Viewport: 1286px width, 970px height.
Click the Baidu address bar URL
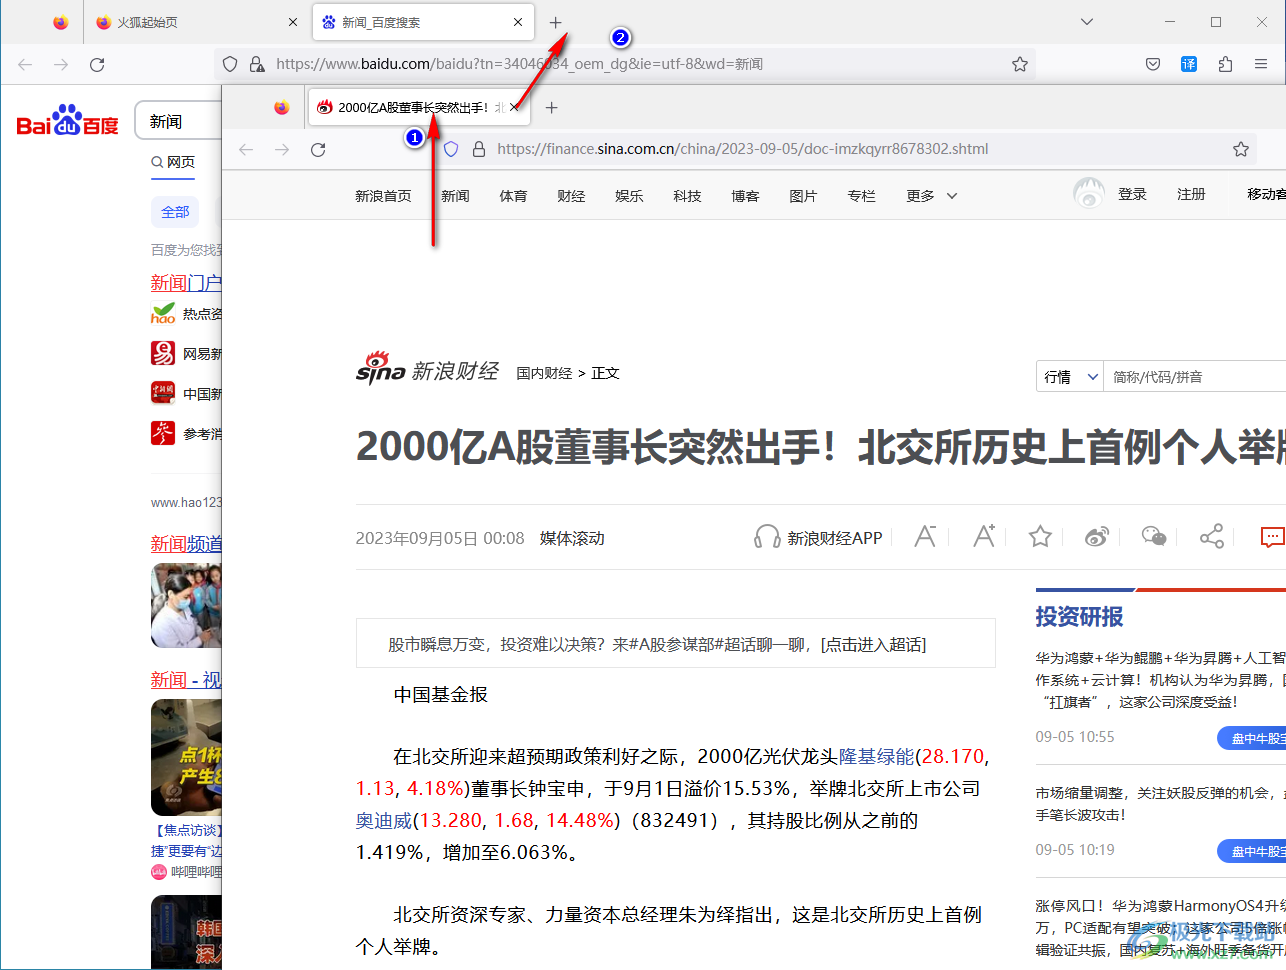pos(519,64)
